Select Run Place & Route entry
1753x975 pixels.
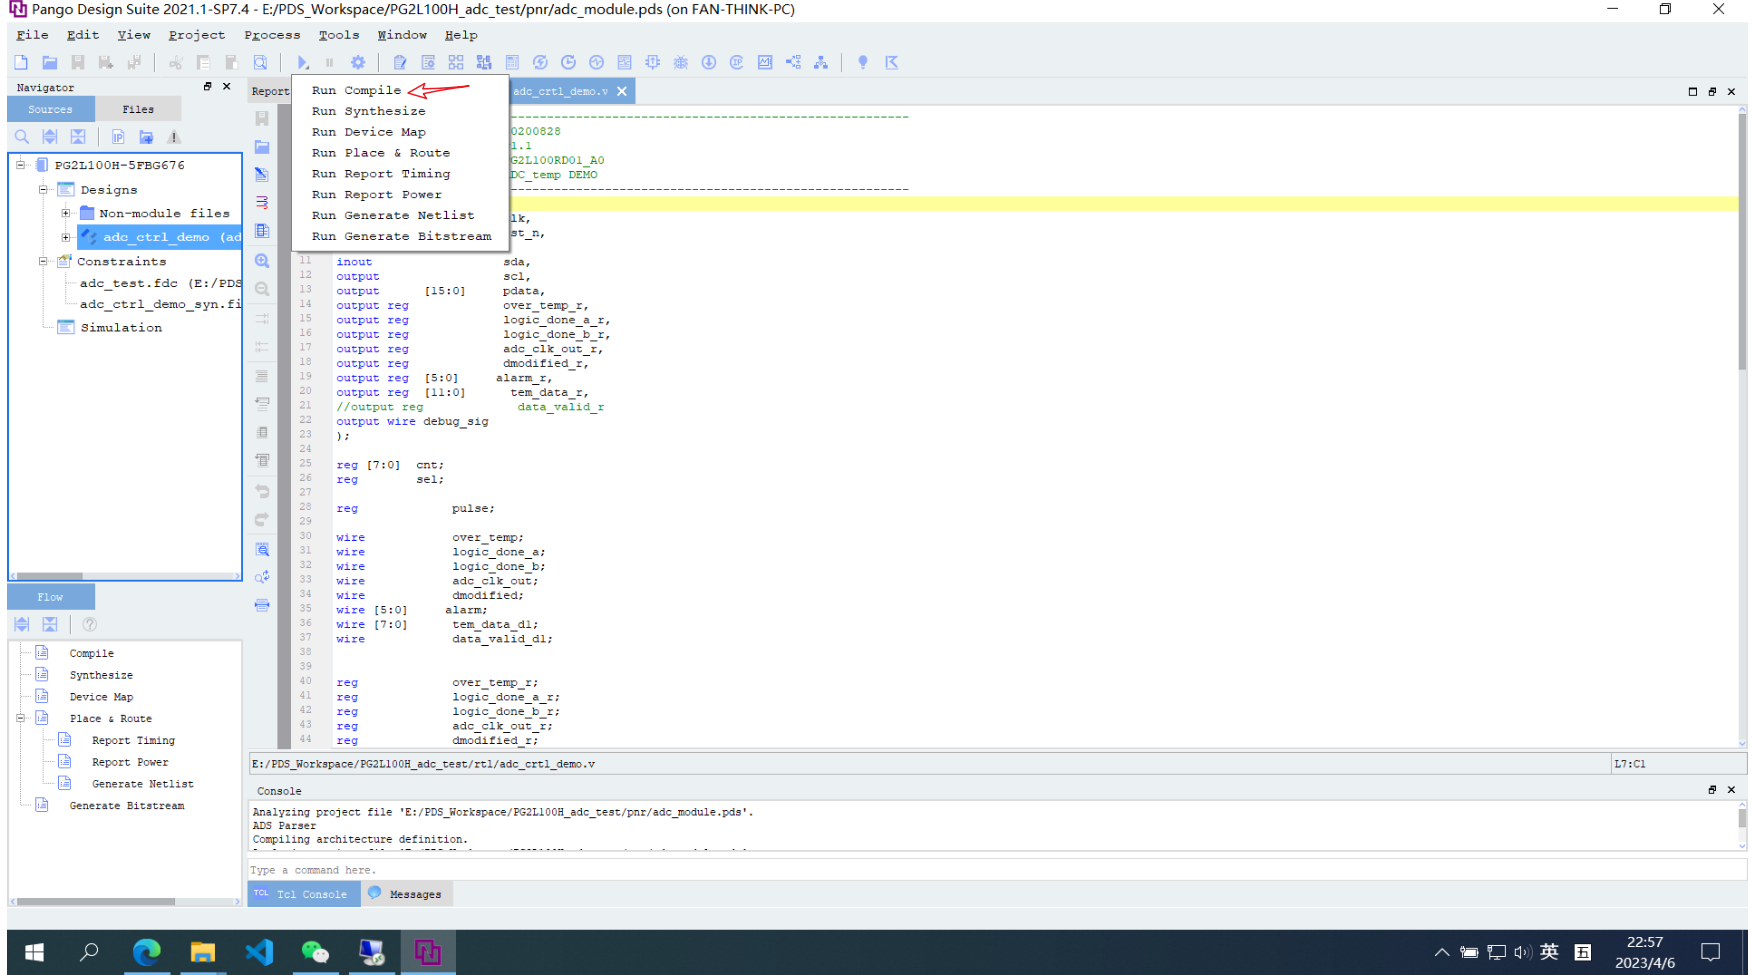[x=380, y=153]
